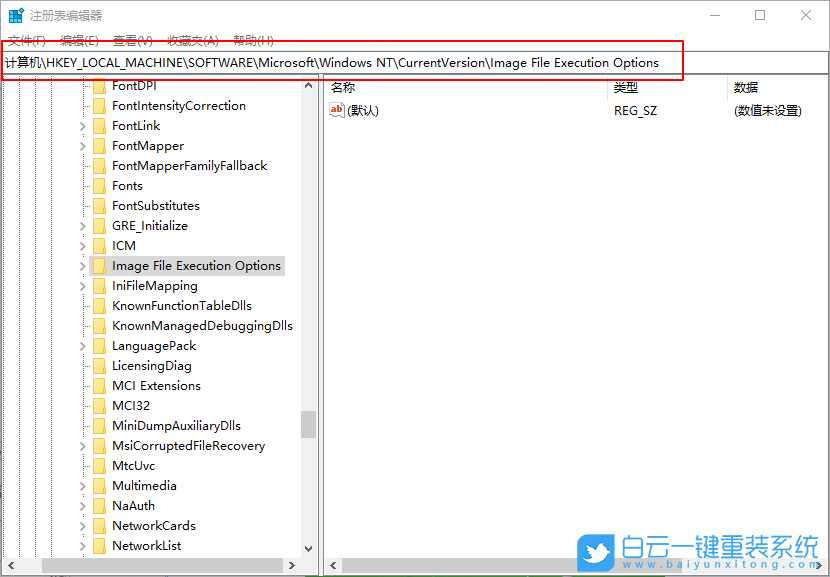This screenshot has height=577, width=830.
Task: Expand the GRE_Initialize key
Action: (82, 225)
